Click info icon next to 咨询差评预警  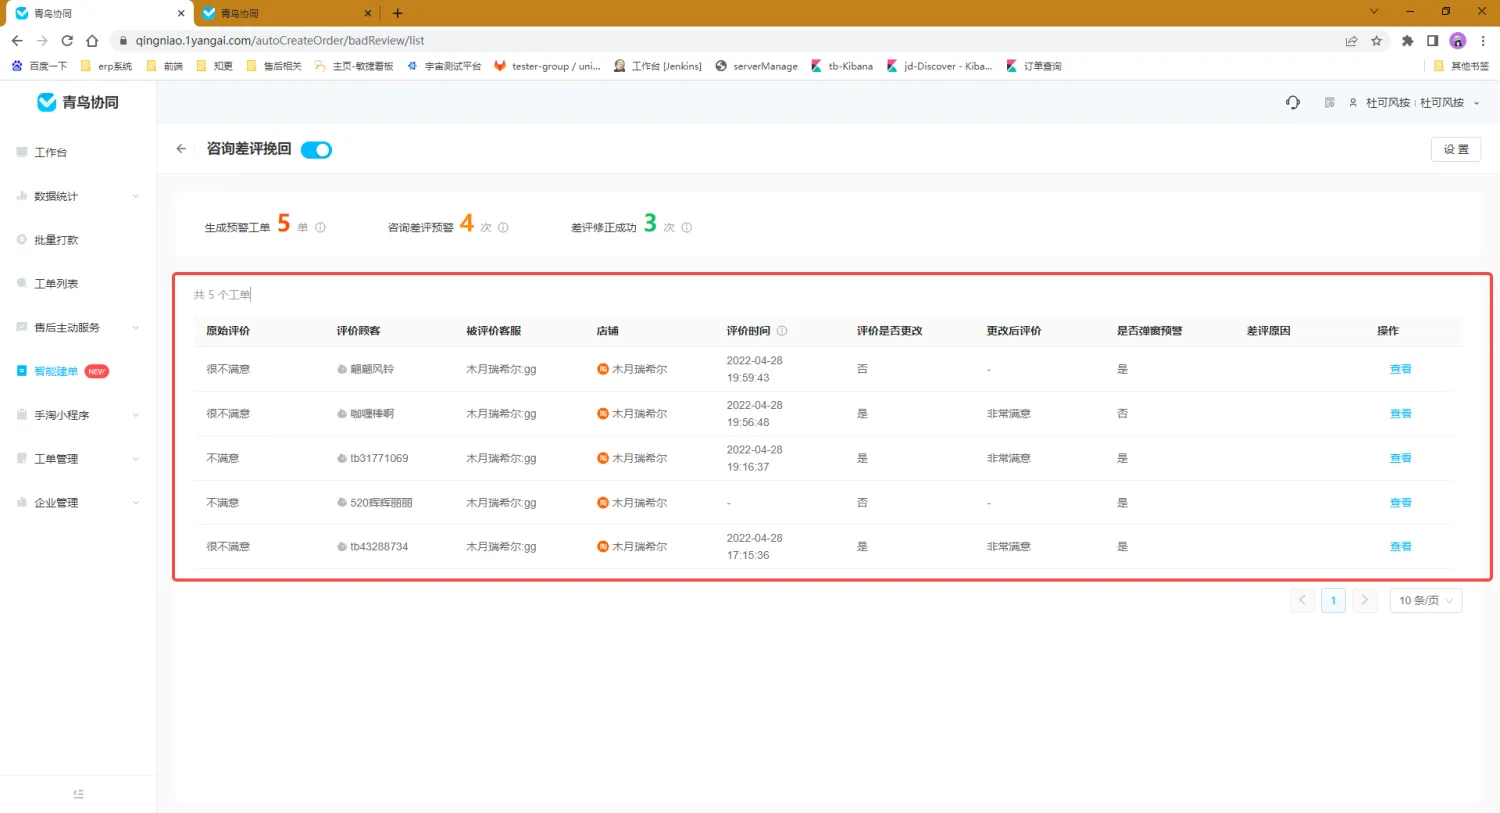tap(503, 228)
